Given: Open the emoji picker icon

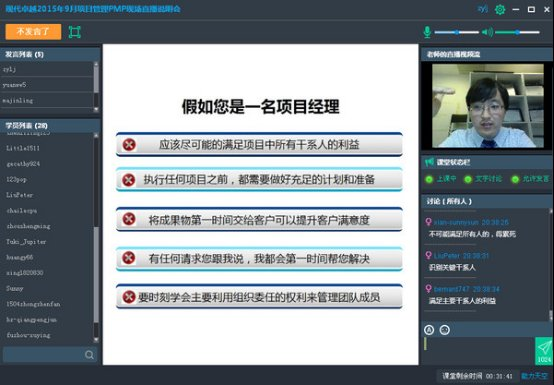Looking at the screenshot, I should [444, 330].
